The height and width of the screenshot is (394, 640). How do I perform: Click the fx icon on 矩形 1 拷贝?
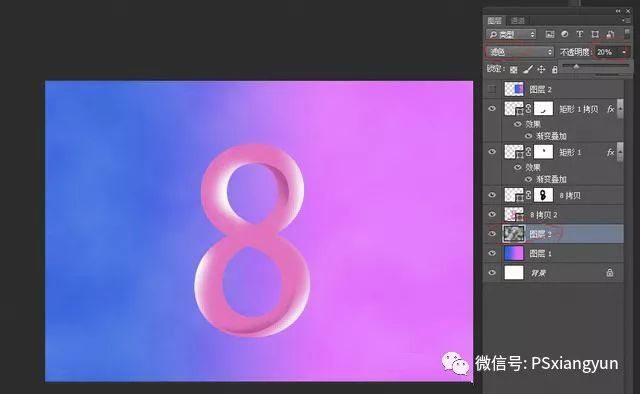[610, 109]
